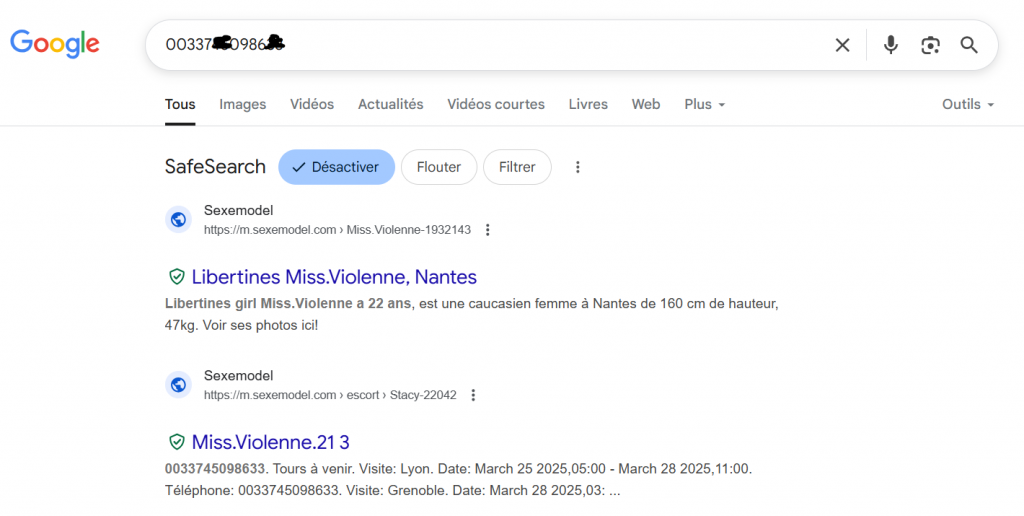Open three-dot menu next to SafeSearch filters

pyautogui.click(x=577, y=167)
